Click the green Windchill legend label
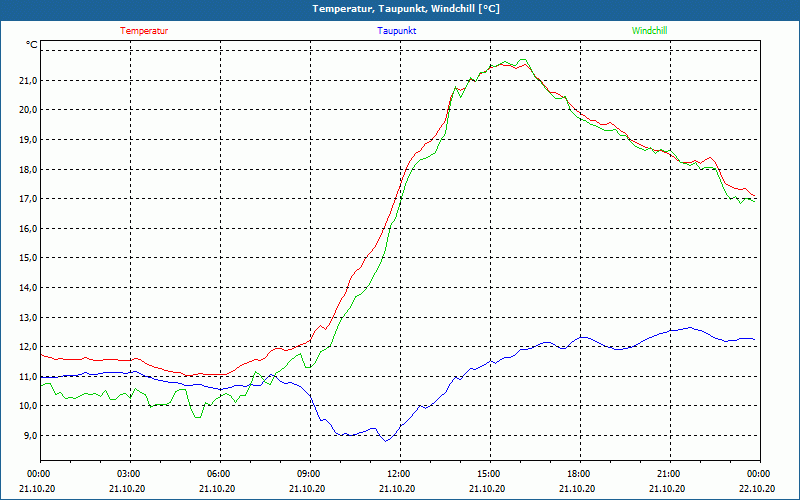The width and height of the screenshot is (800, 500). 649,31
